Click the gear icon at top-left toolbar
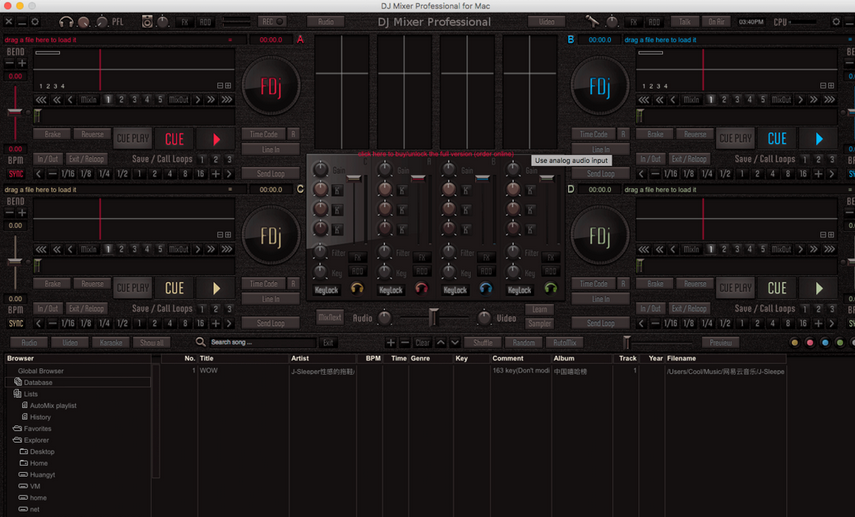The width and height of the screenshot is (855, 517). coord(35,22)
